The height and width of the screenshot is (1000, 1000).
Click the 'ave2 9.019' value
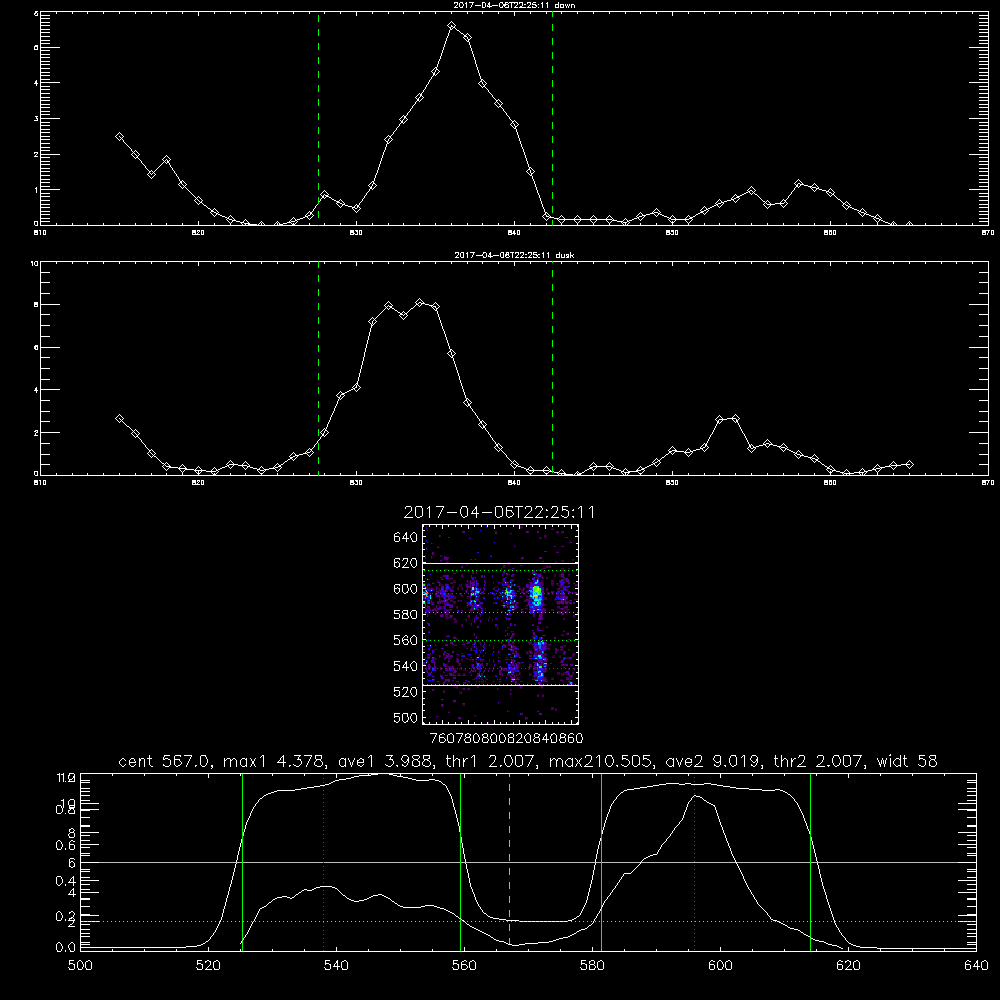click(712, 761)
